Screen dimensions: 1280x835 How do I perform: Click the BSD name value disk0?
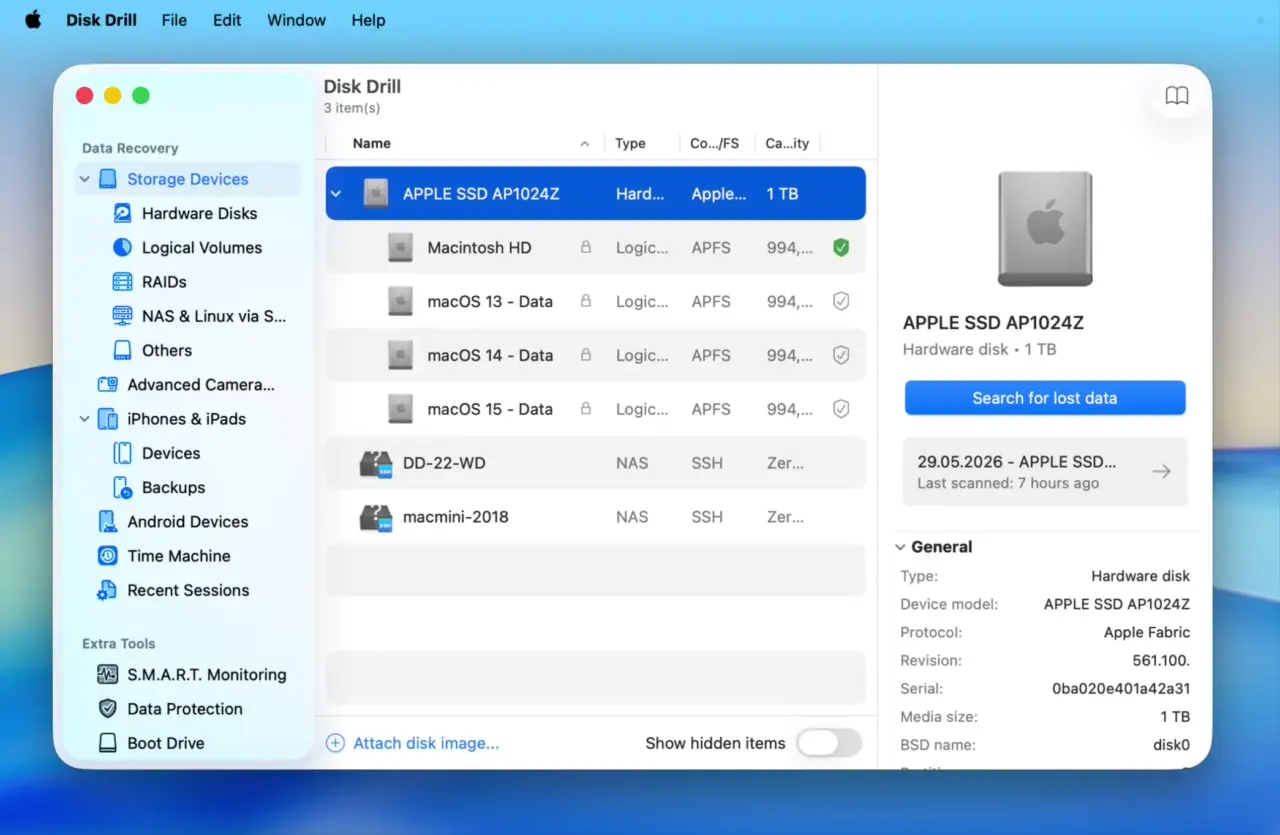[x=1172, y=745]
